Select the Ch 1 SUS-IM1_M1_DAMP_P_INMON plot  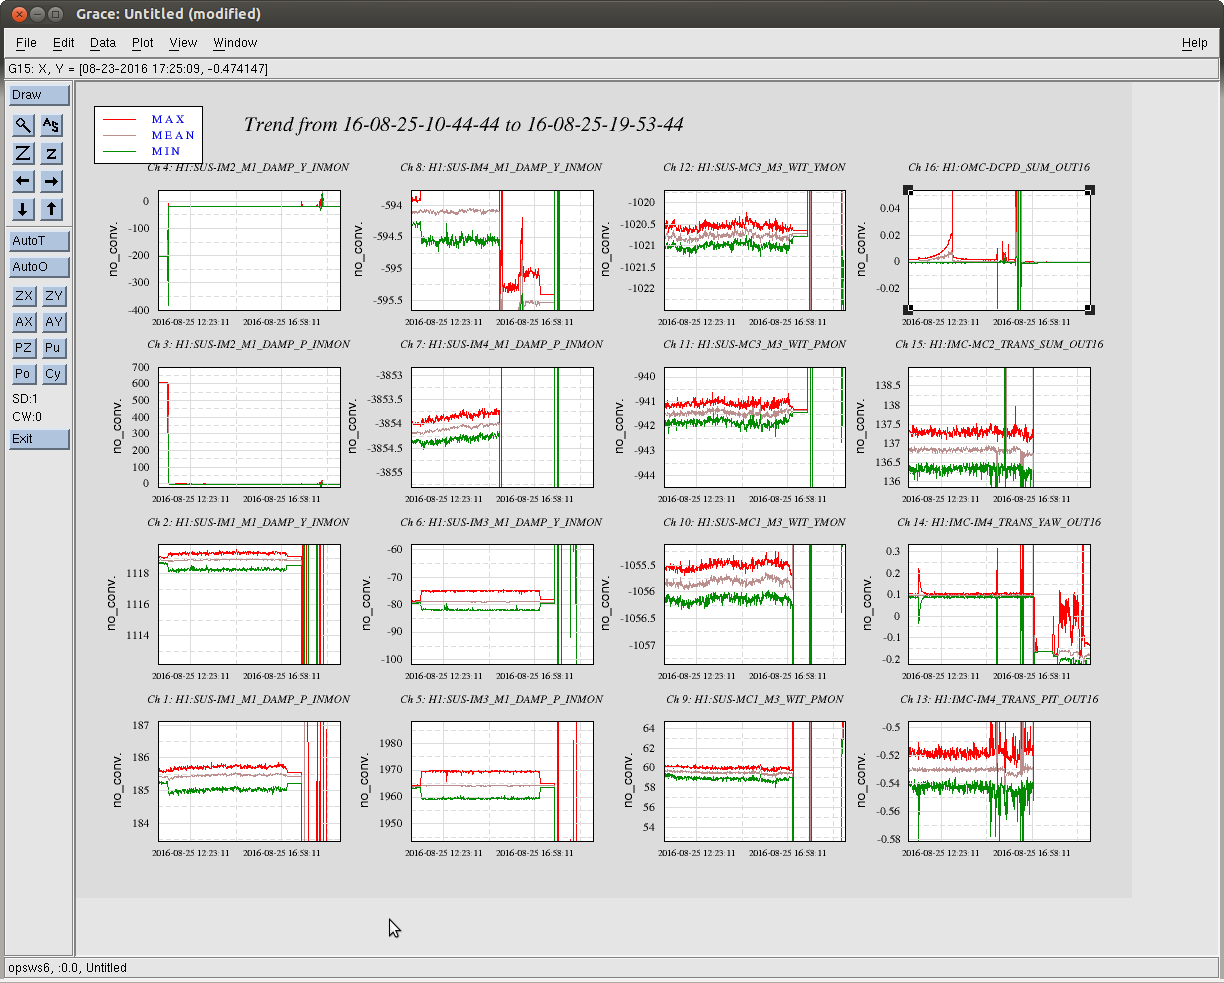pyautogui.click(x=249, y=781)
